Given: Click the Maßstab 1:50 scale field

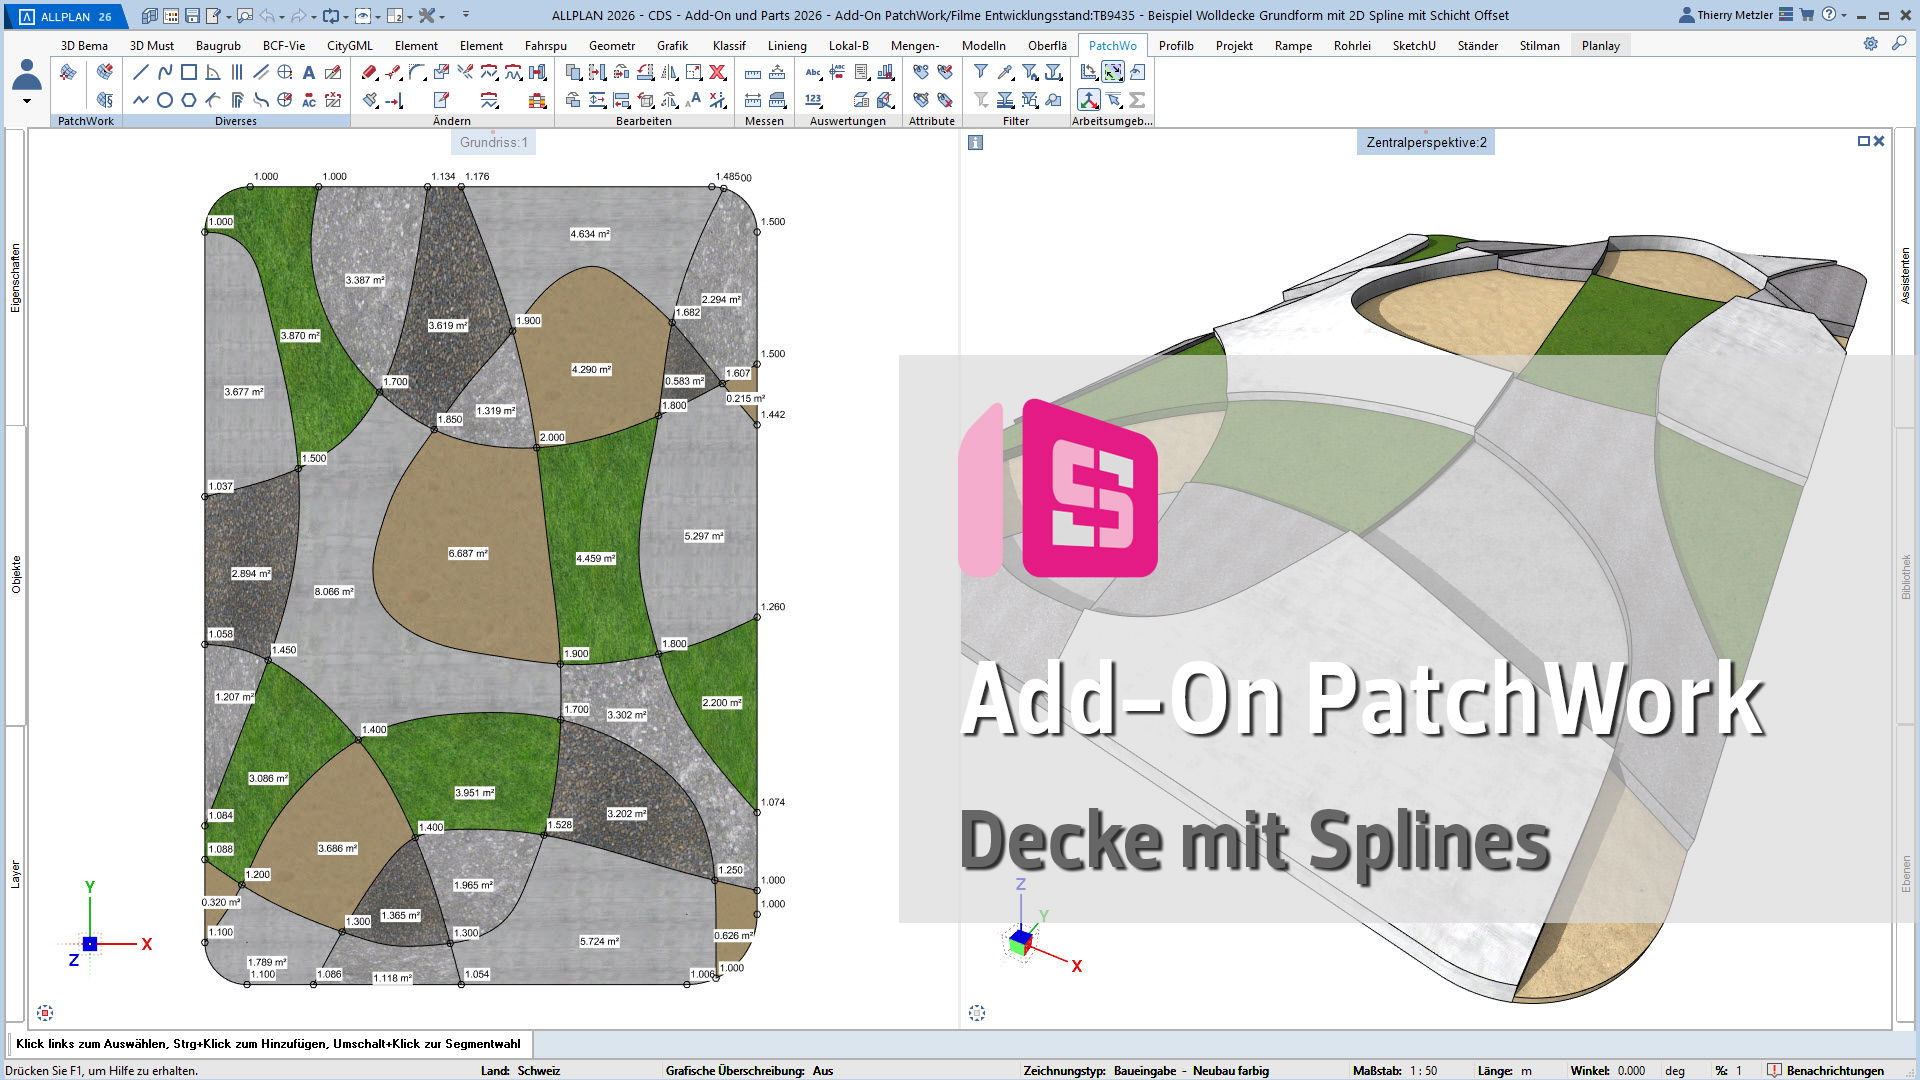Looking at the screenshot, I should 1423,1070.
